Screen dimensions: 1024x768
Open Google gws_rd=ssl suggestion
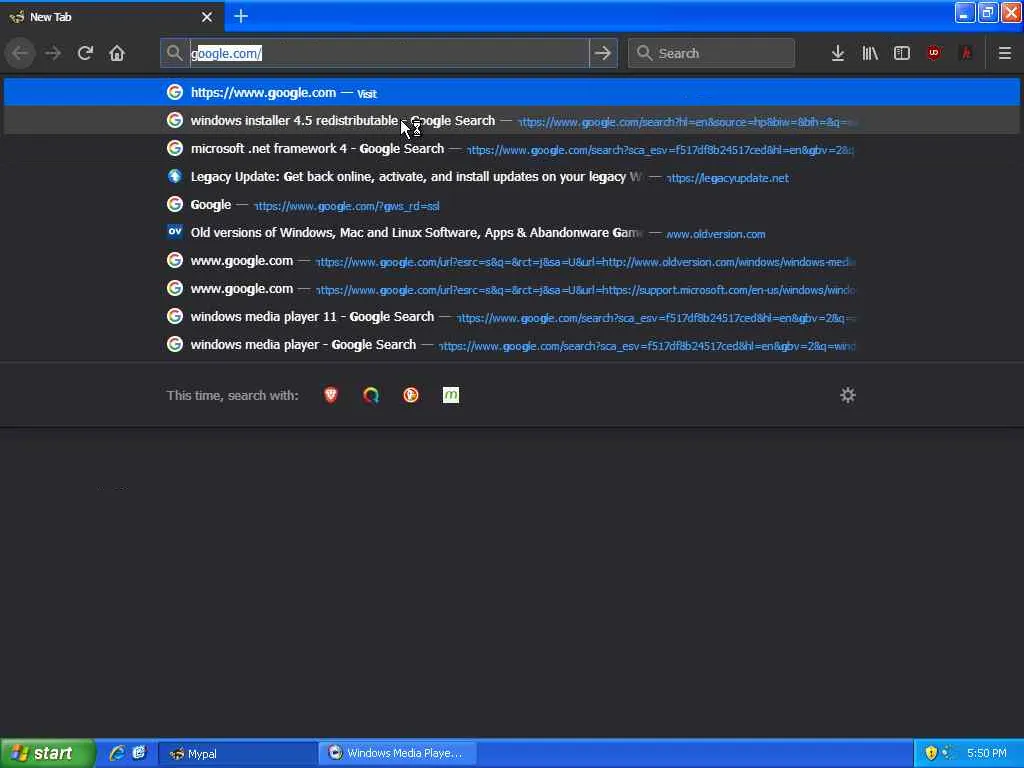tap(512, 205)
